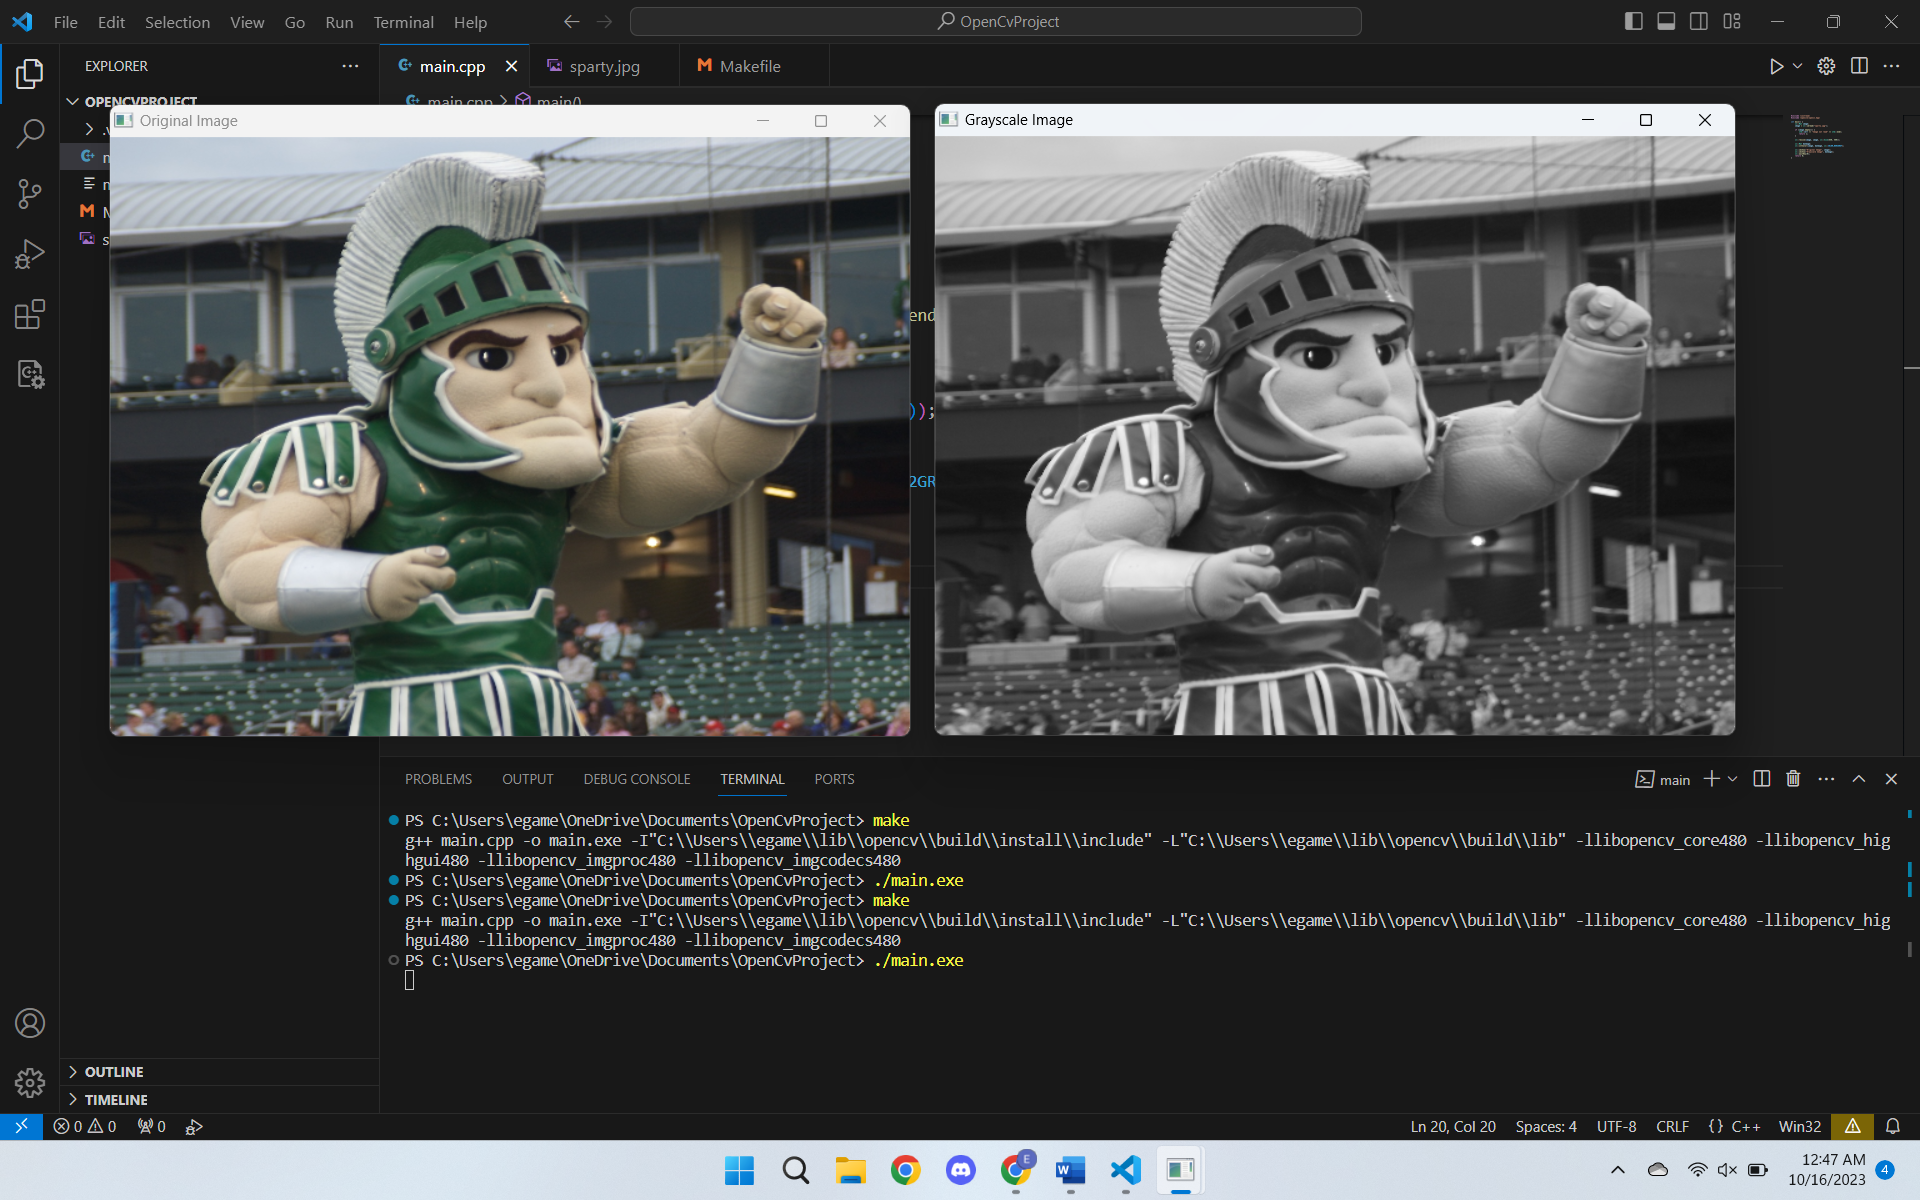Expand the TIMELINE section
The image size is (1920, 1200).
coord(116,1100)
